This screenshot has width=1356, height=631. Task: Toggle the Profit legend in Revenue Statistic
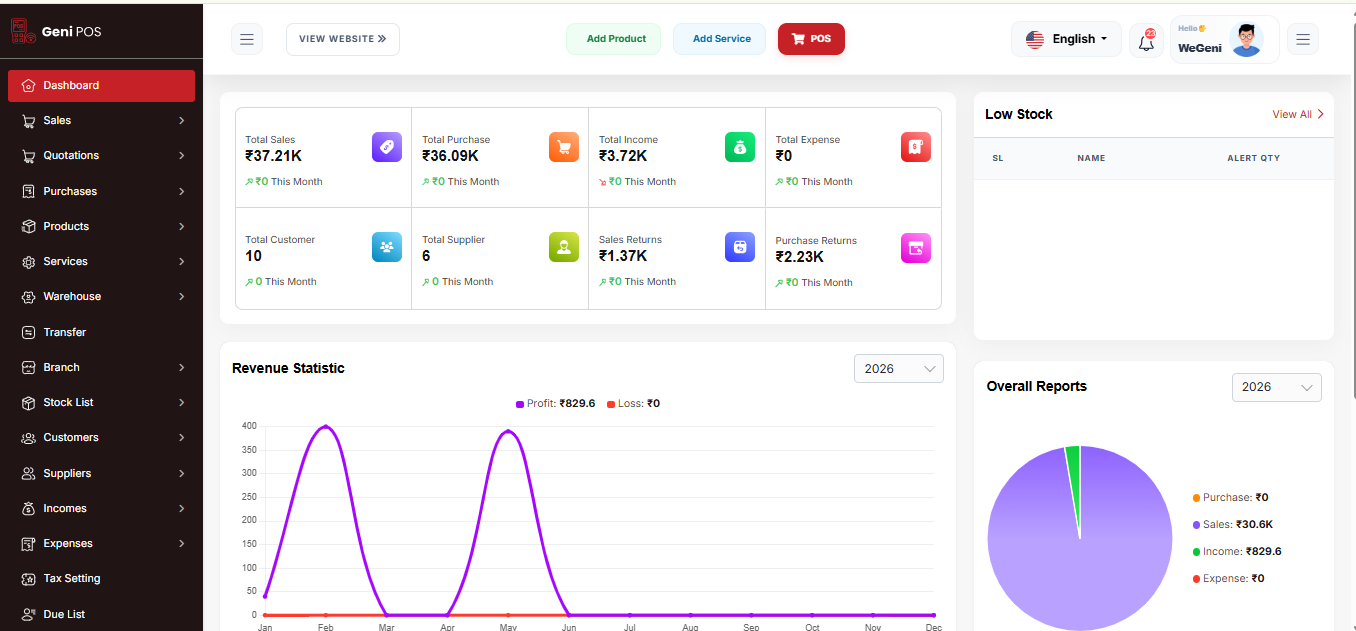pyautogui.click(x=556, y=404)
